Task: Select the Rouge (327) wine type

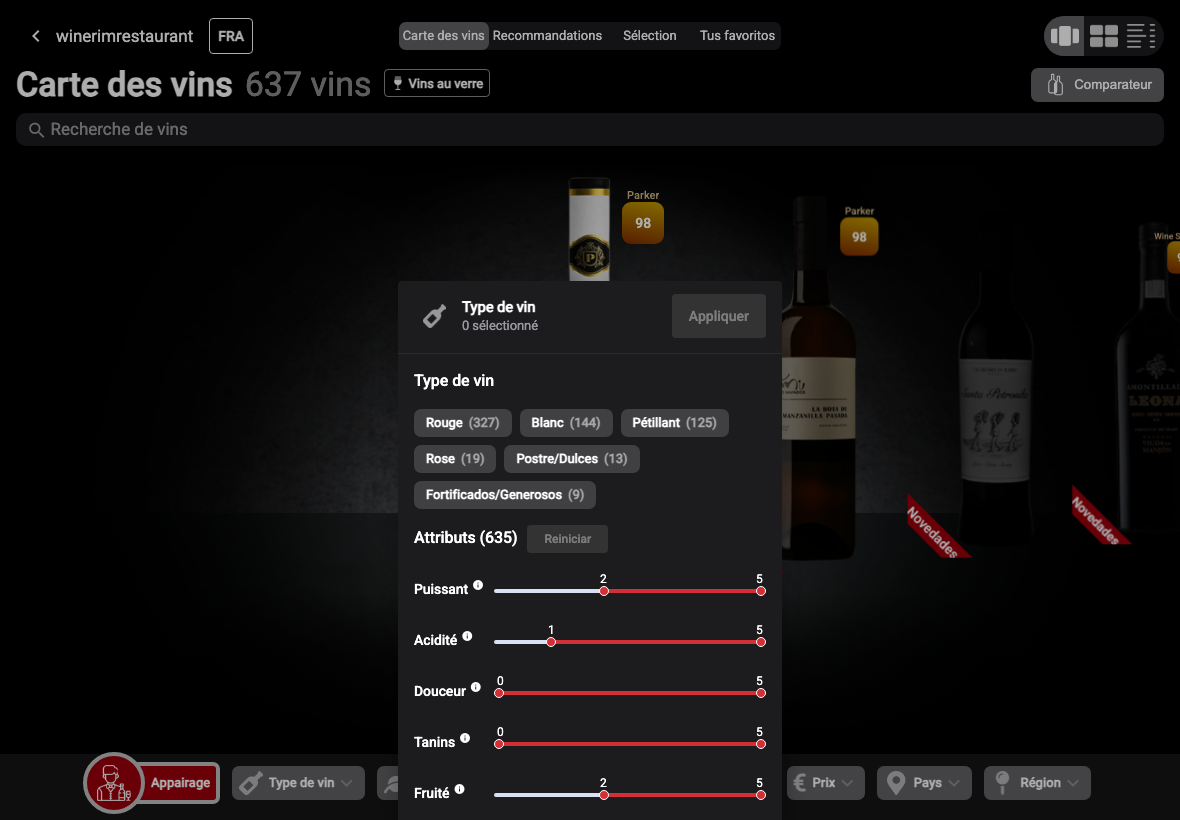Action: 462,423
